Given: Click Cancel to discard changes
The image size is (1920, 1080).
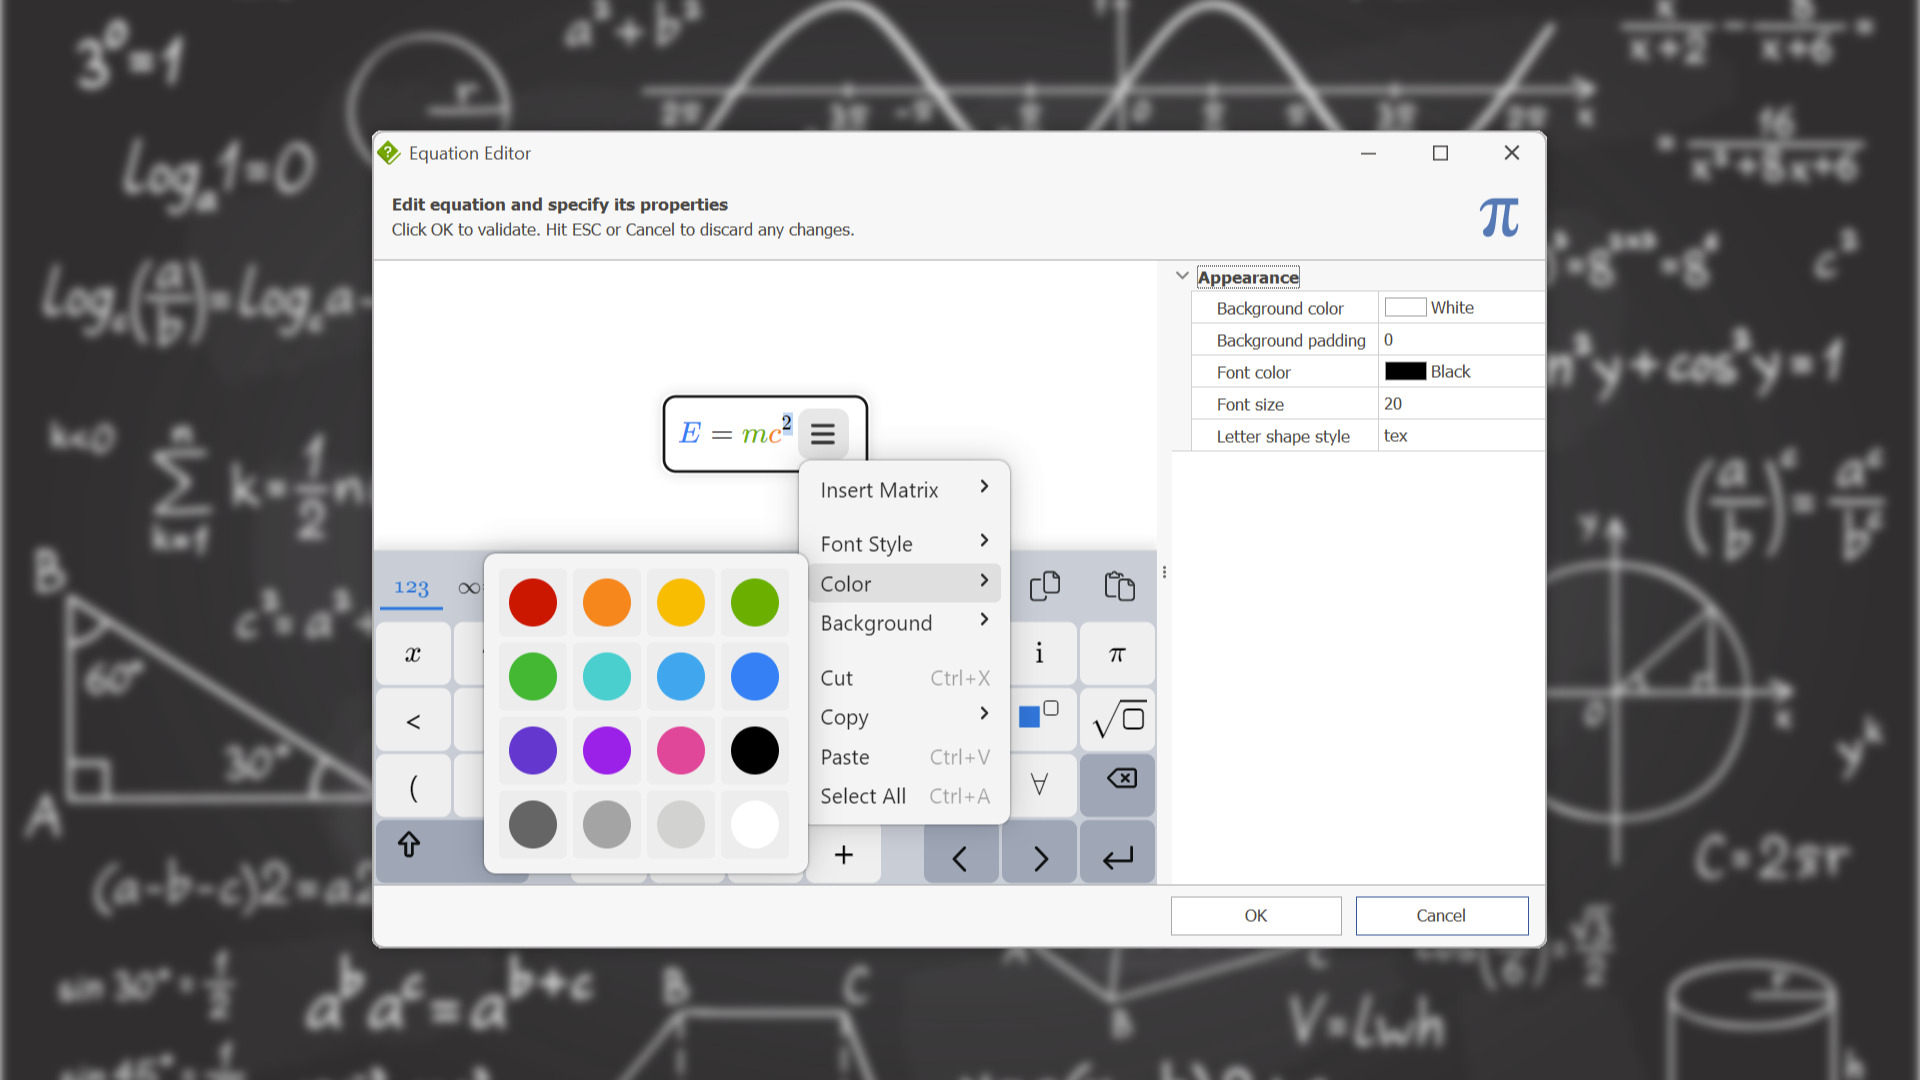Looking at the screenshot, I should [1441, 916].
